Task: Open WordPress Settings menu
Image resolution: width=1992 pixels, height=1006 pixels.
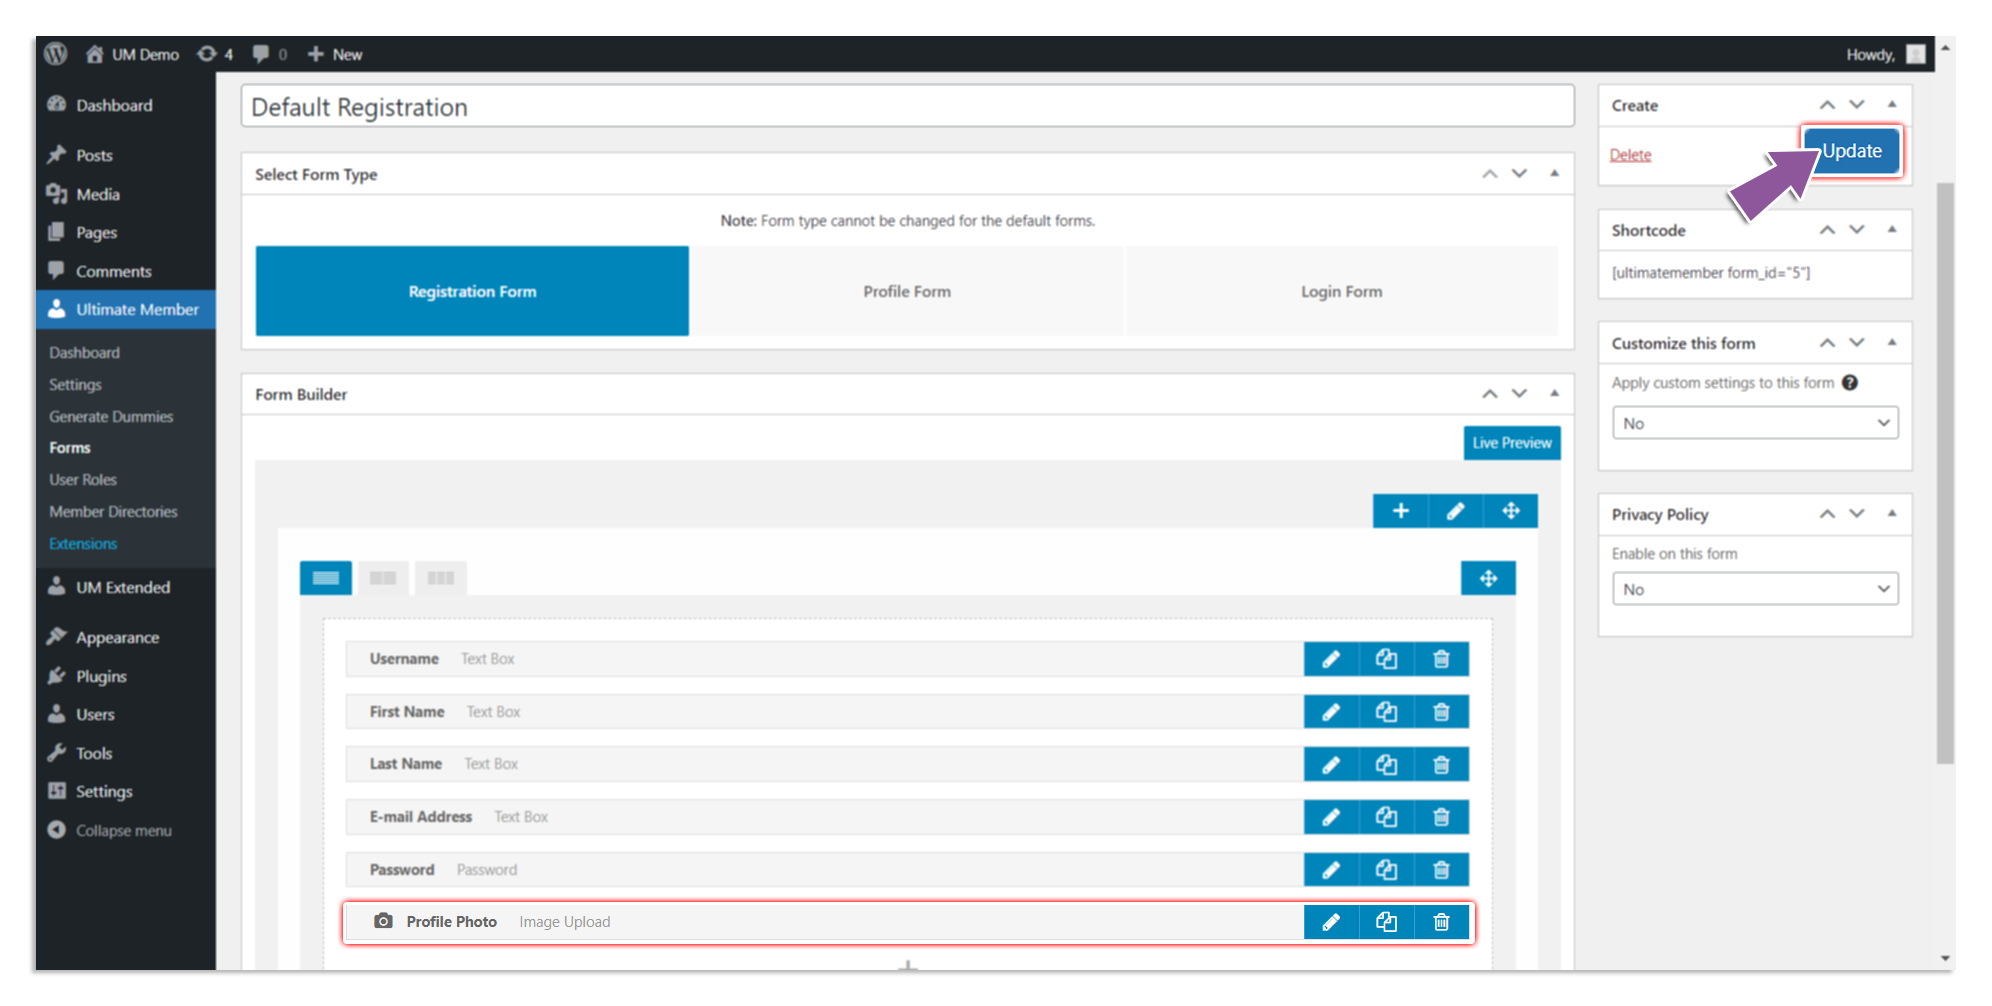Action: 104,791
